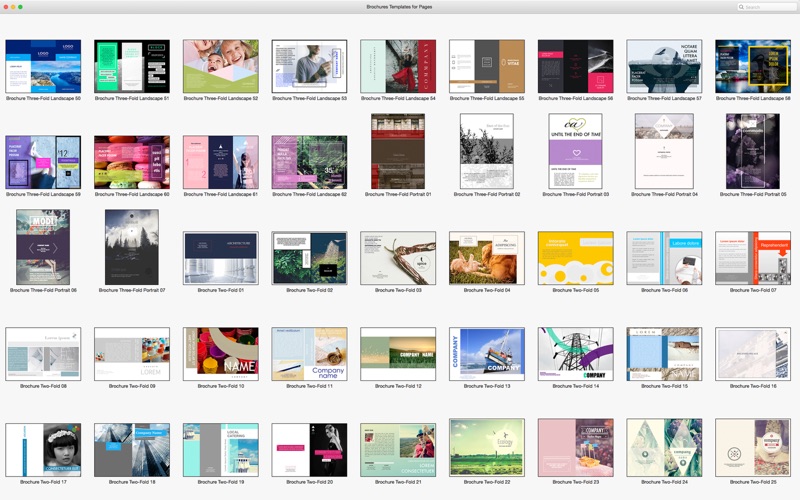Select Brochure Two-Fold 24 template
The height and width of the screenshot is (500, 800).
coord(664,448)
